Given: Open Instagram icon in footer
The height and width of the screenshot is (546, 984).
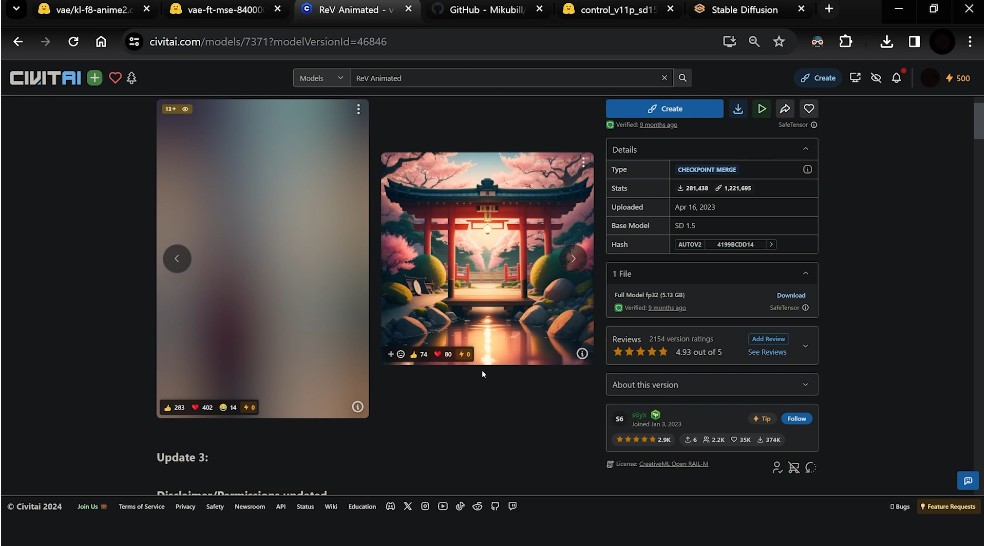Looking at the screenshot, I should tap(425, 506).
